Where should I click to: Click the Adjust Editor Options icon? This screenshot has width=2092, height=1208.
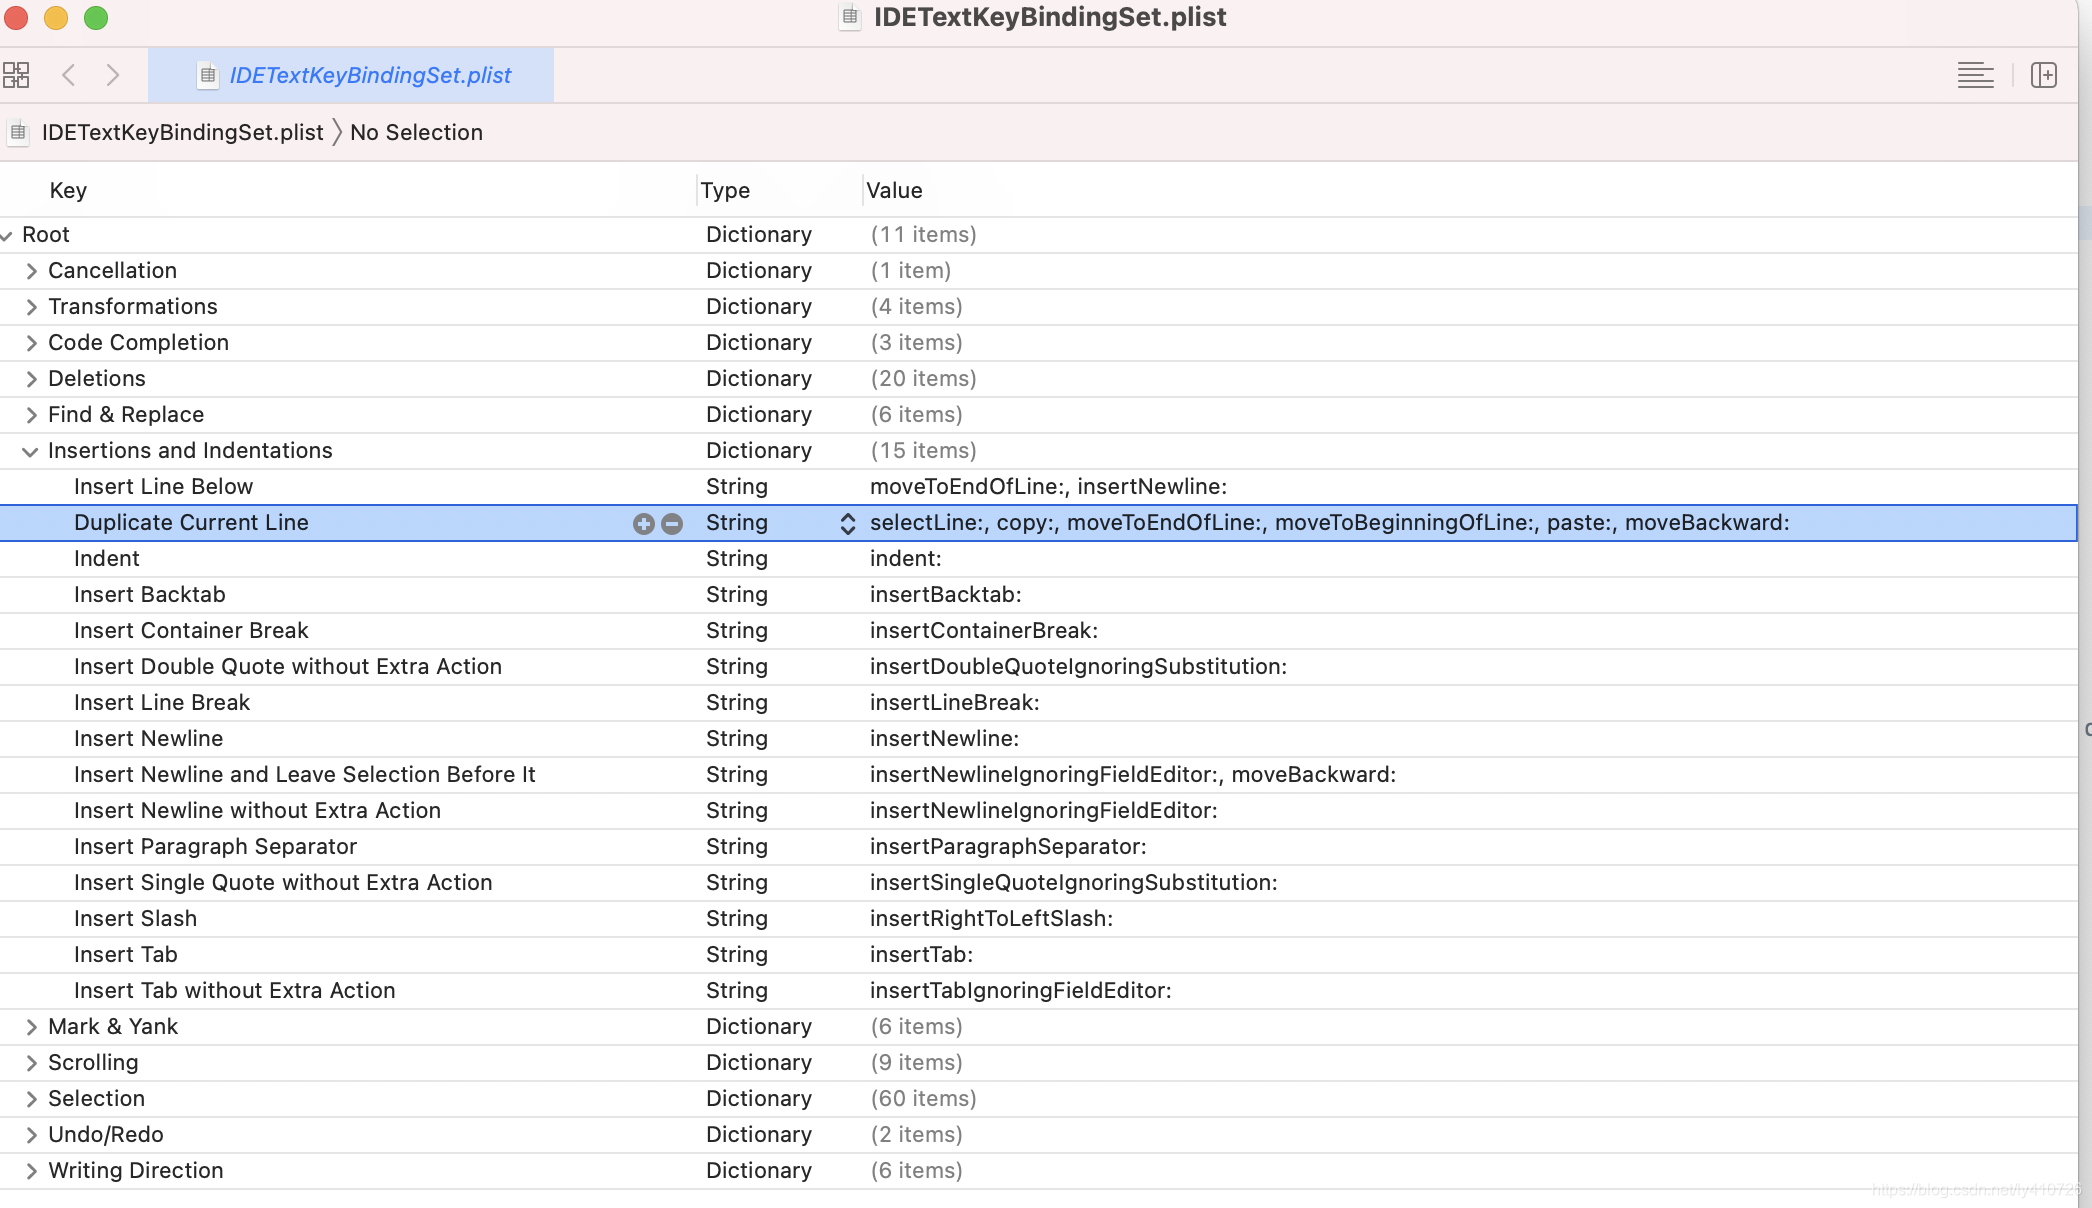tap(1975, 74)
